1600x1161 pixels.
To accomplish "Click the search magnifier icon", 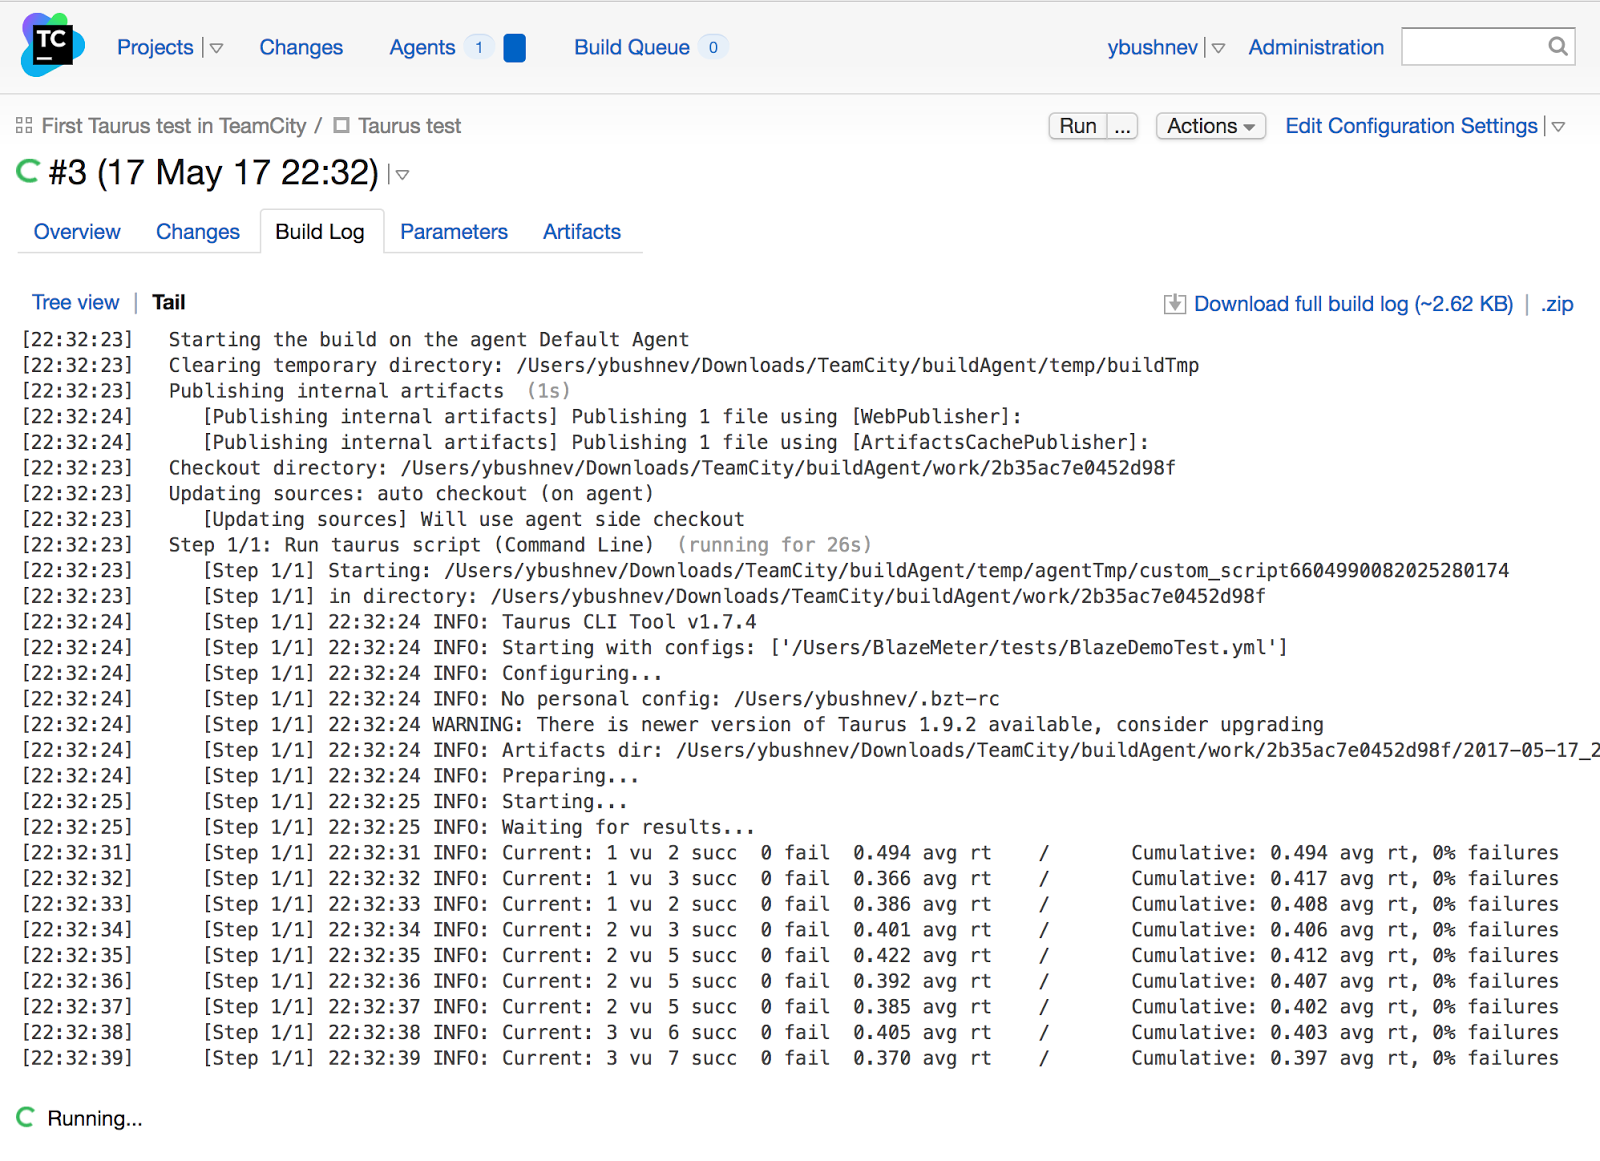I will click(x=1558, y=46).
